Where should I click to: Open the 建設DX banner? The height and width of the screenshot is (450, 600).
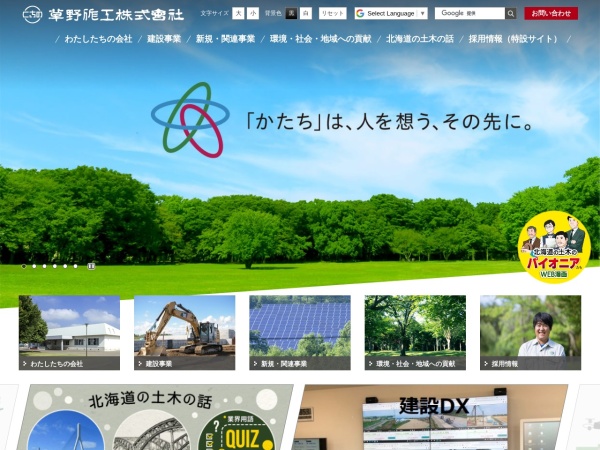pyautogui.click(x=431, y=417)
